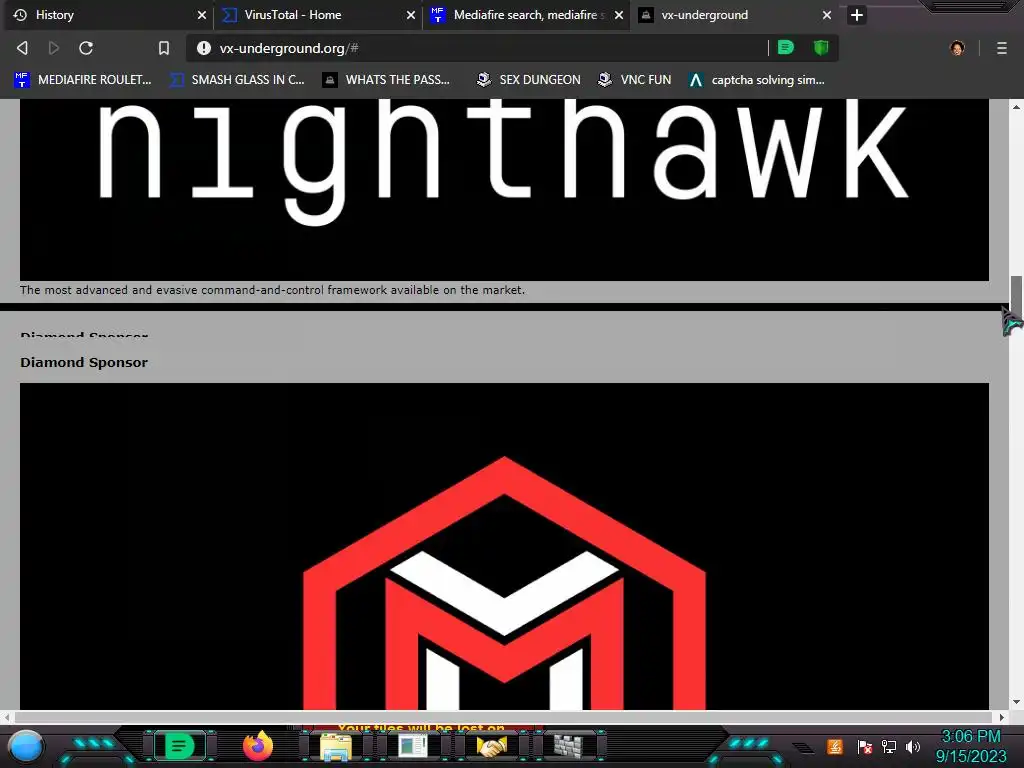Screen dimensions: 1024x768
Task: Open the green shield extension icon
Action: [821, 47]
